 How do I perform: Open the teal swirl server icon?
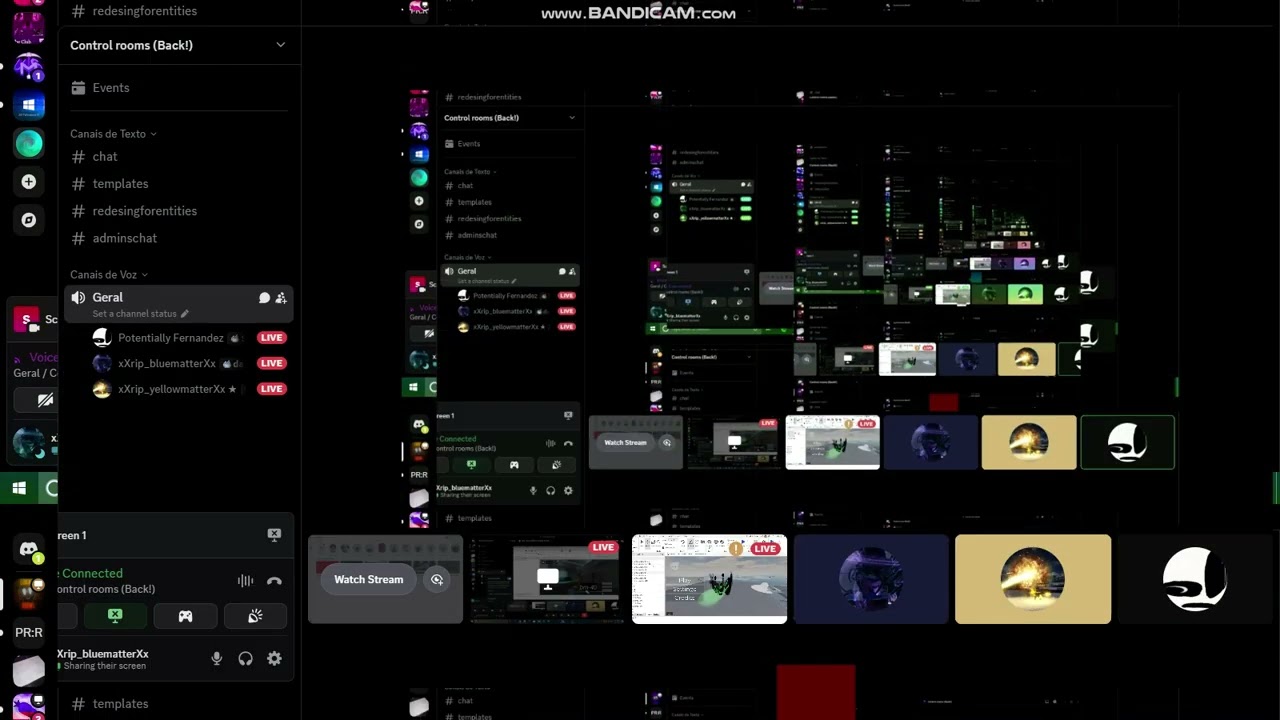[x=28, y=144]
